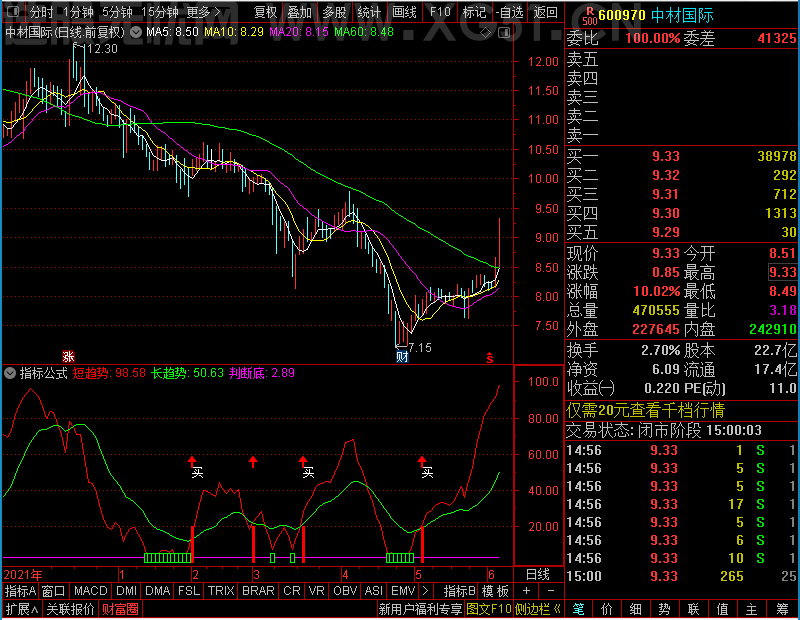Activate the 画线 drawing tool

tap(404, 12)
